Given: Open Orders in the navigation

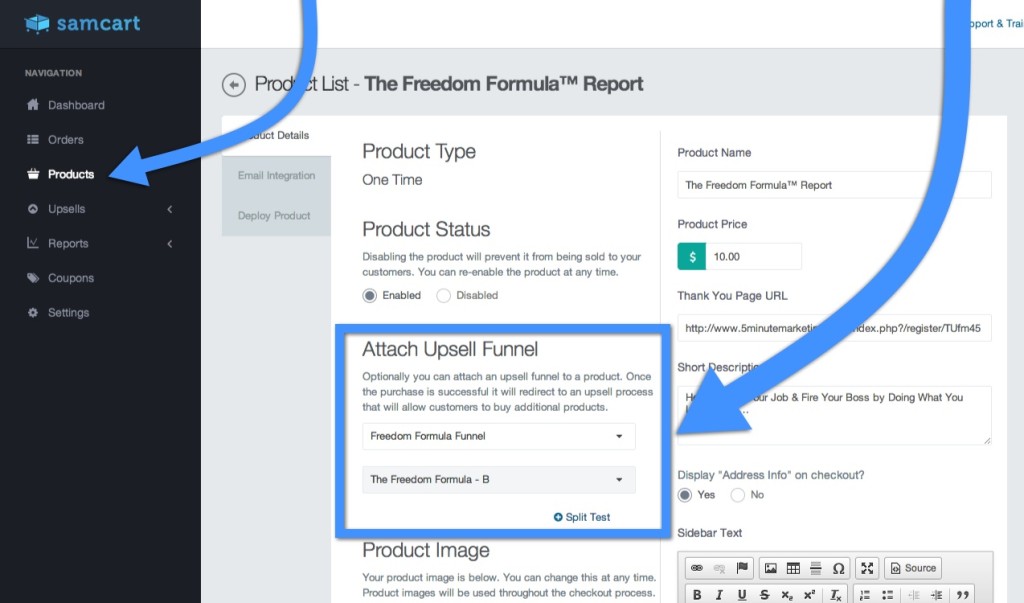Looking at the screenshot, I should pos(65,140).
